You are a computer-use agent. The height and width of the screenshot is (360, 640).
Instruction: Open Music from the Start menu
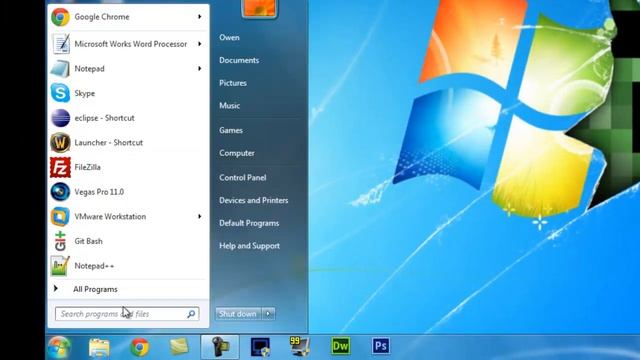229,106
